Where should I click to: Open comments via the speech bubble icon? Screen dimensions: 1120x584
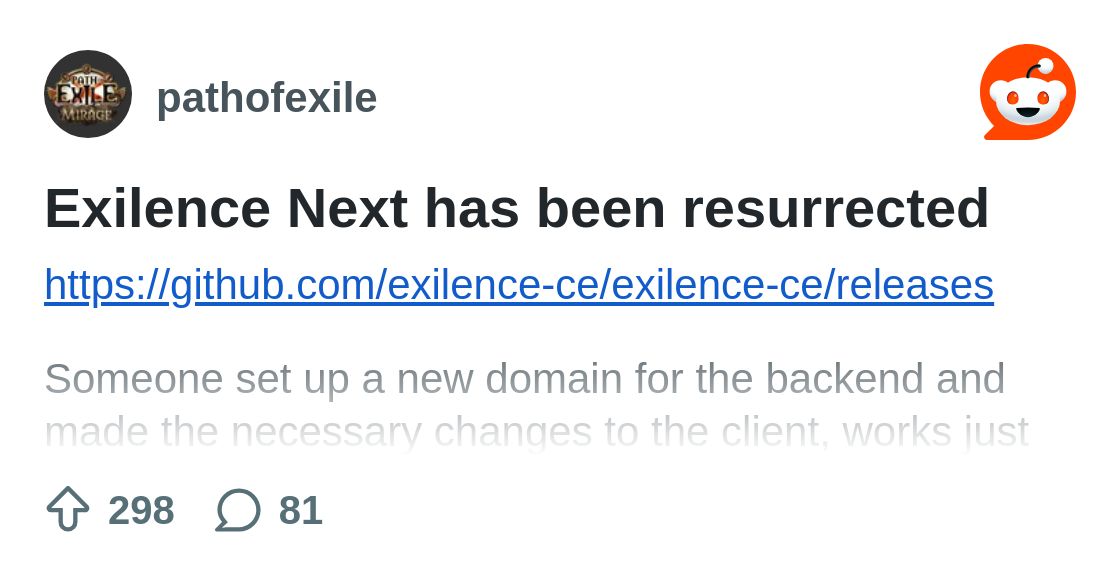click(x=238, y=510)
